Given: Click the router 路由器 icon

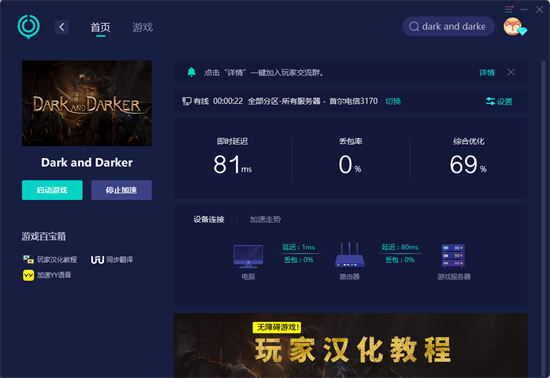Looking at the screenshot, I should (350, 255).
